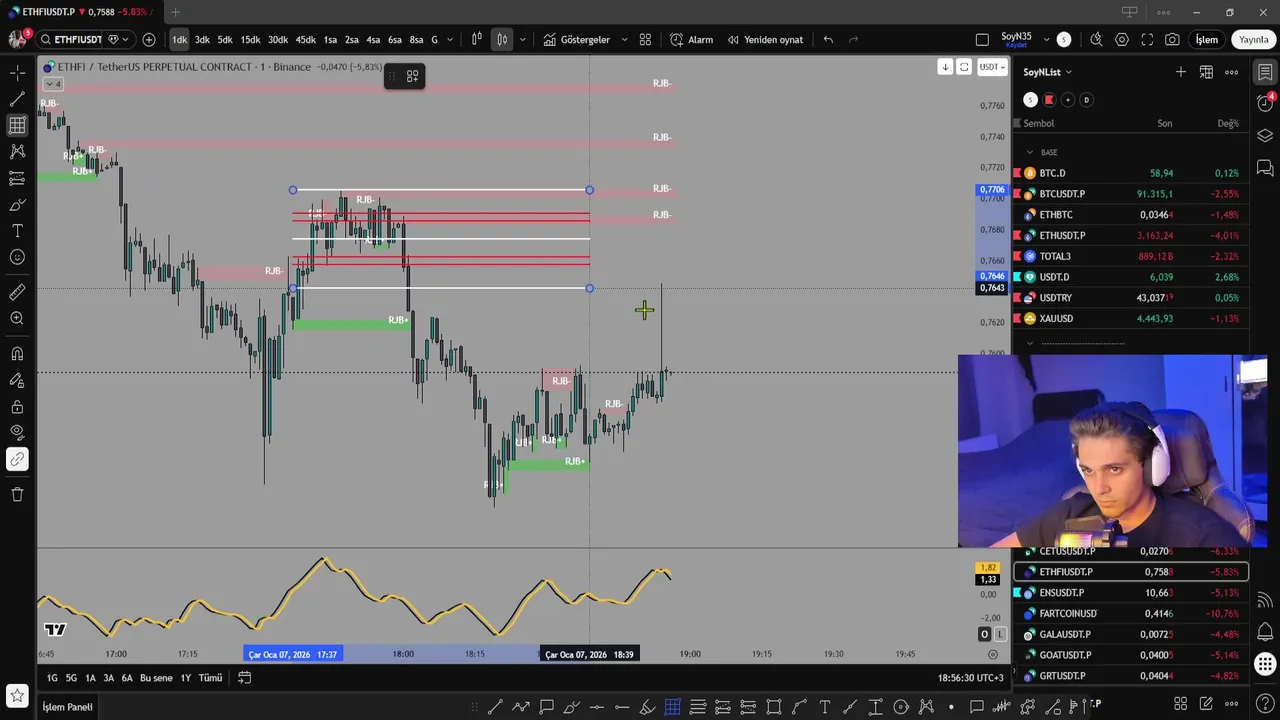Open Göstergeler indicators menu
Screen dimensions: 1280x720
click(x=577, y=40)
